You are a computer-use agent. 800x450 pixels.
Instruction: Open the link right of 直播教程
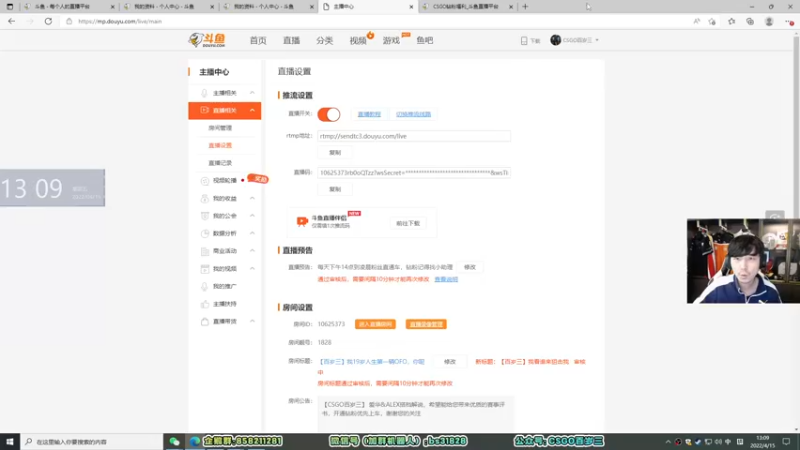(413, 114)
